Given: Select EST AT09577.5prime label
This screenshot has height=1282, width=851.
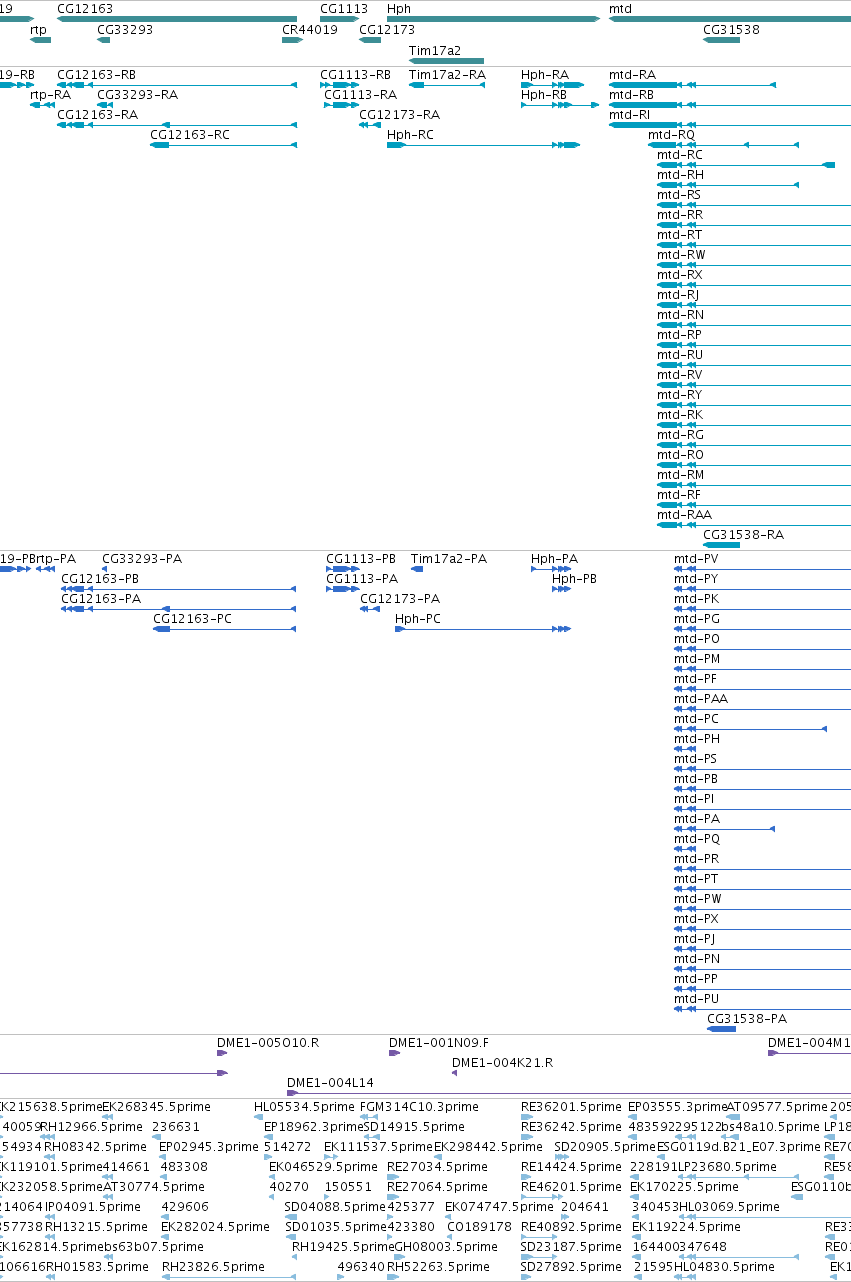Looking at the screenshot, I should [777, 1106].
